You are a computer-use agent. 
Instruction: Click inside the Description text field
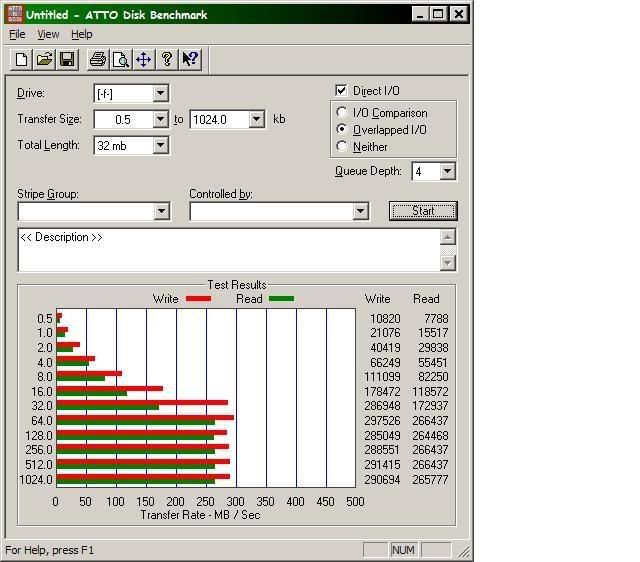[220, 250]
